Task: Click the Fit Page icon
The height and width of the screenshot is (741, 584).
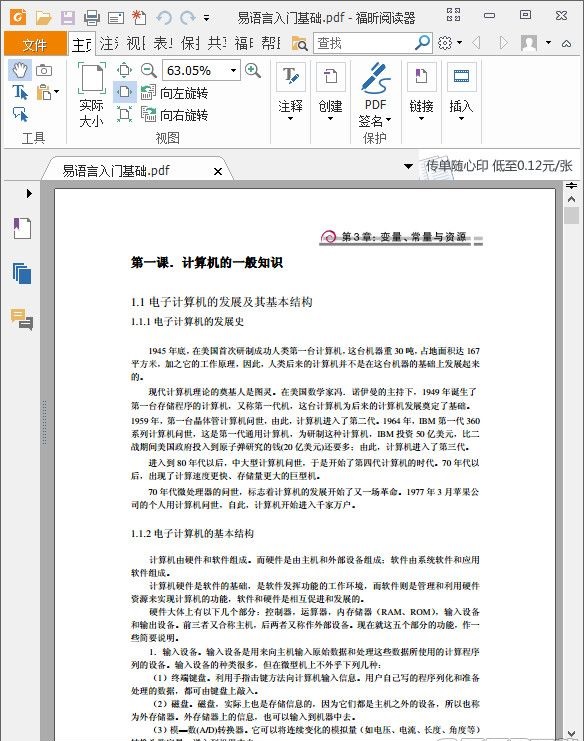Action: click(124, 70)
